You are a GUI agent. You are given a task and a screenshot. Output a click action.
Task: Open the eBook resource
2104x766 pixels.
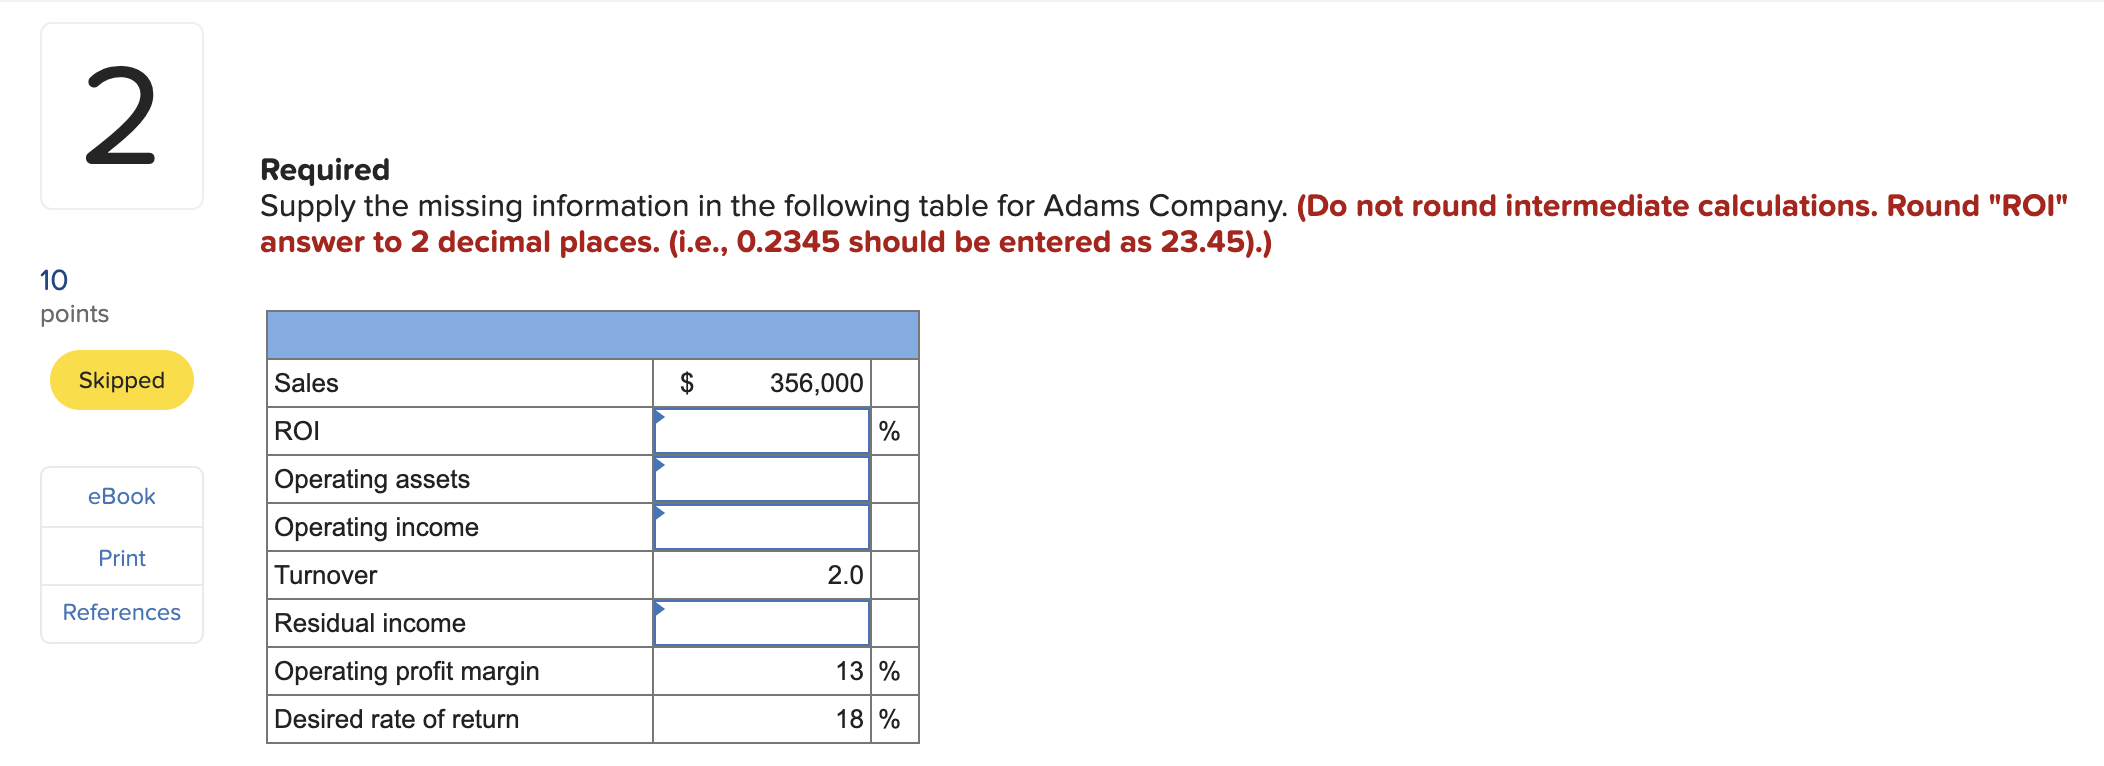[120, 496]
